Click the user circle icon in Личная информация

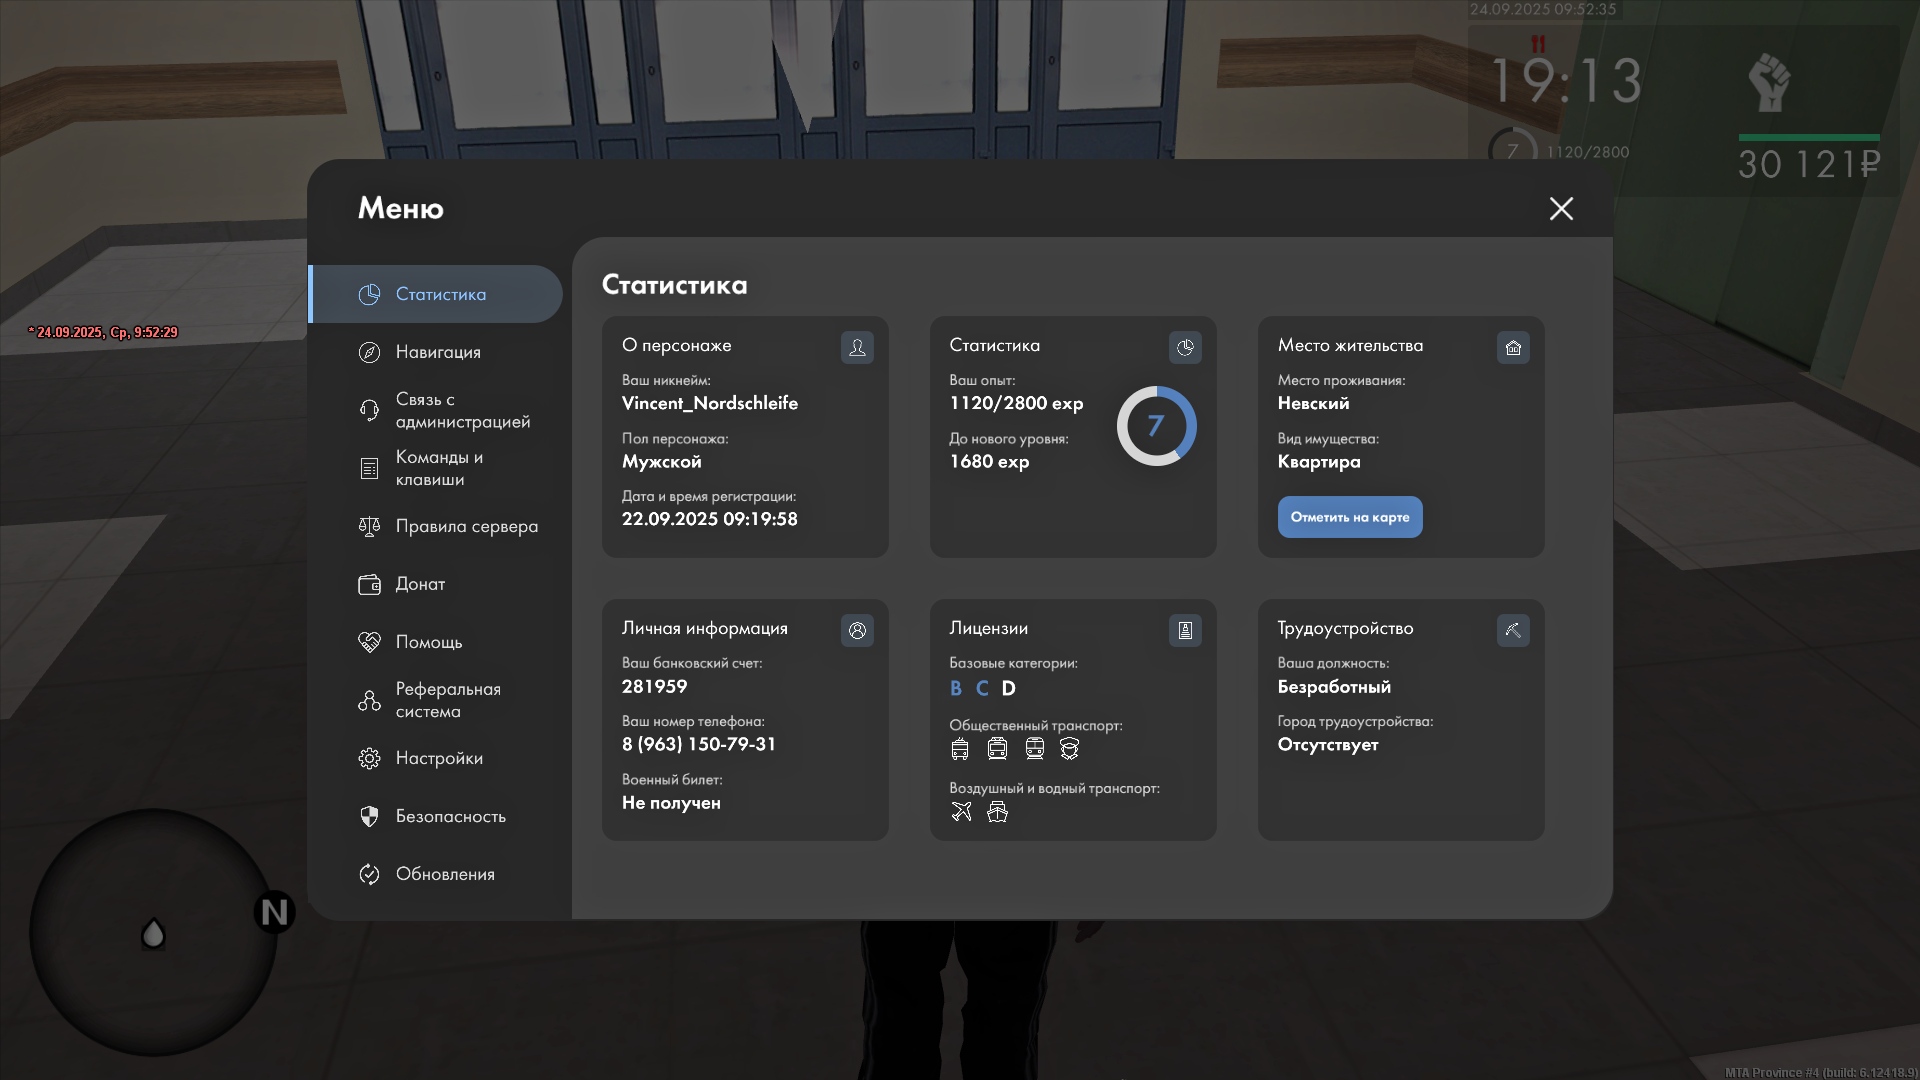pos(857,630)
